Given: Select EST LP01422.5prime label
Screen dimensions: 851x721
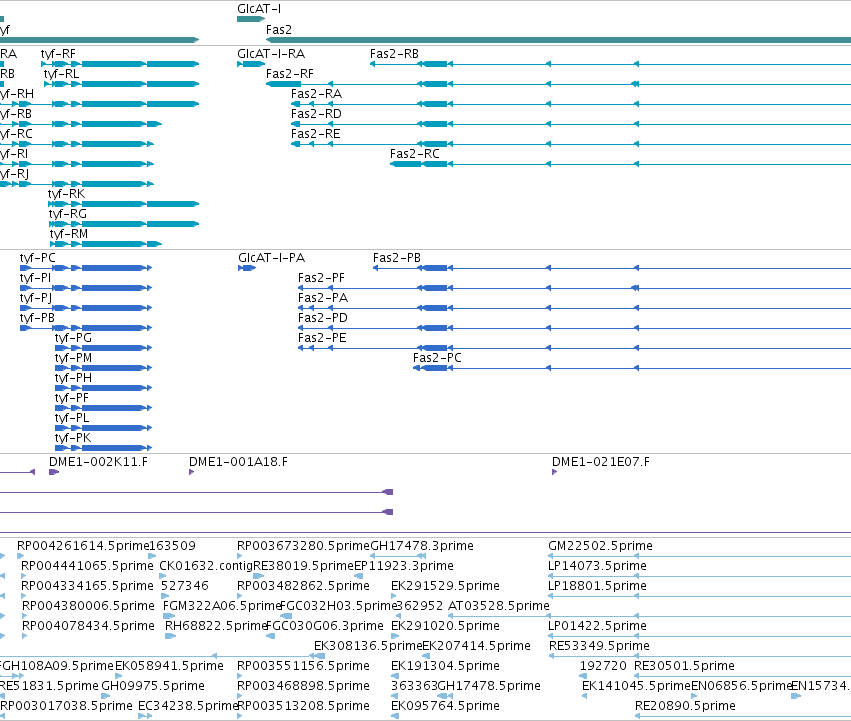Looking at the screenshot, I should click(598, 626).
